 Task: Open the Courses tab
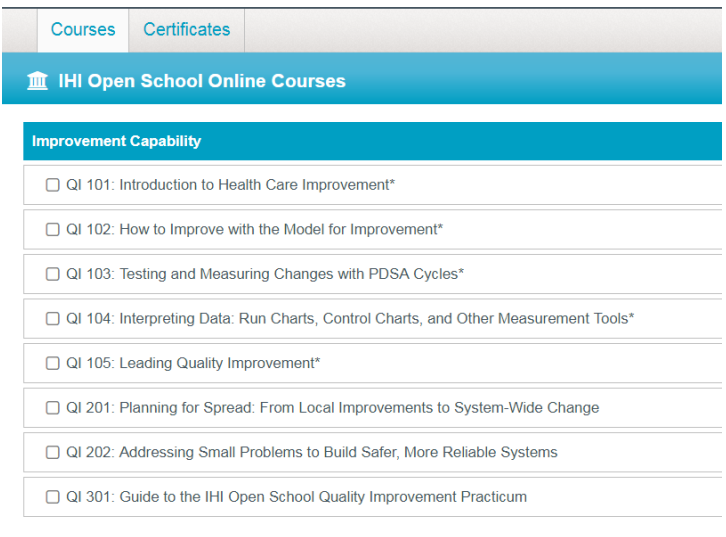tap(83, 30)
